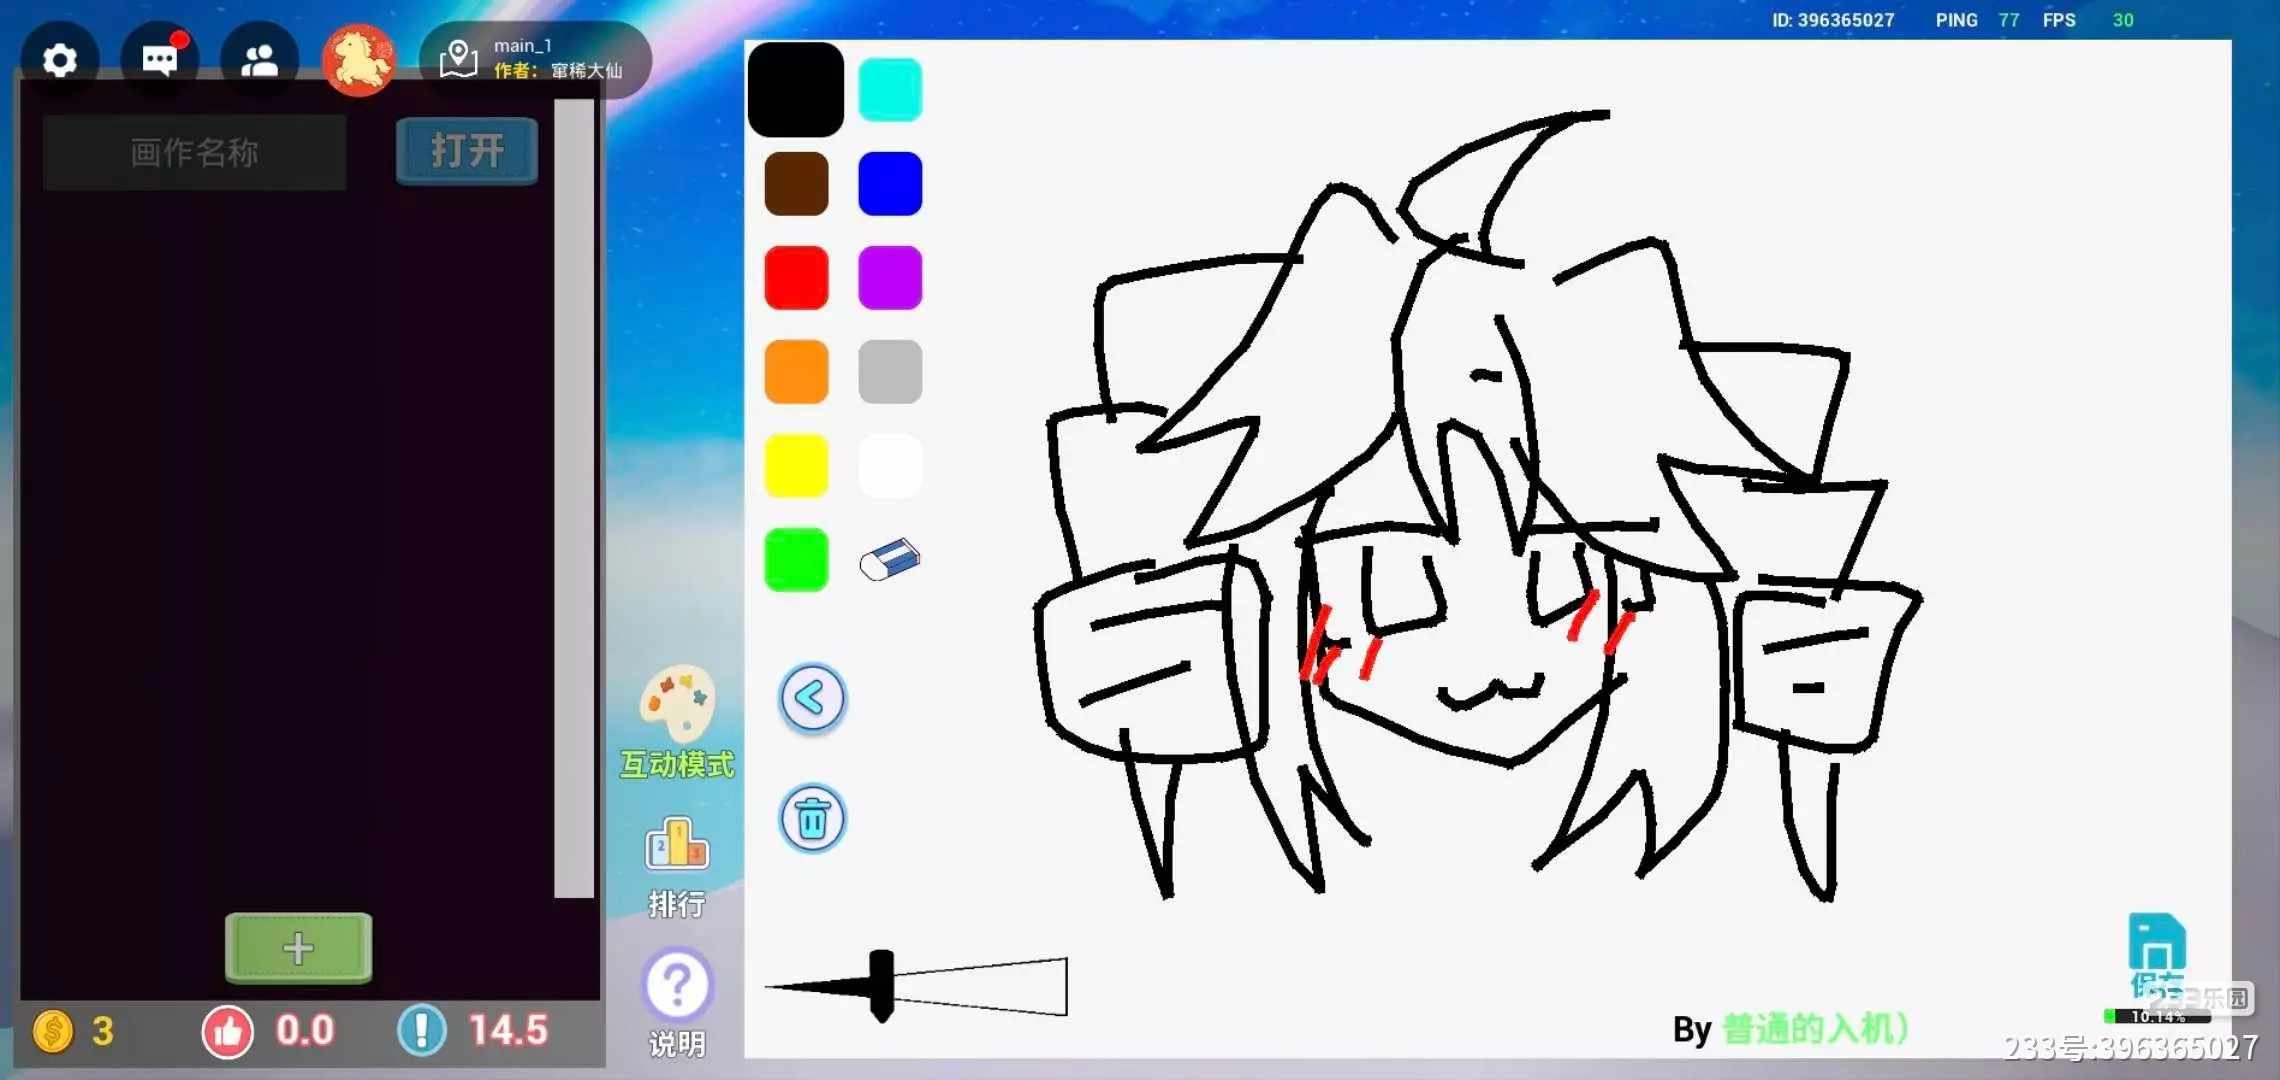Open the settings gear icon
This screenshot has width=2280, height=1080.
pyautogui.click(x=60, y=61)
